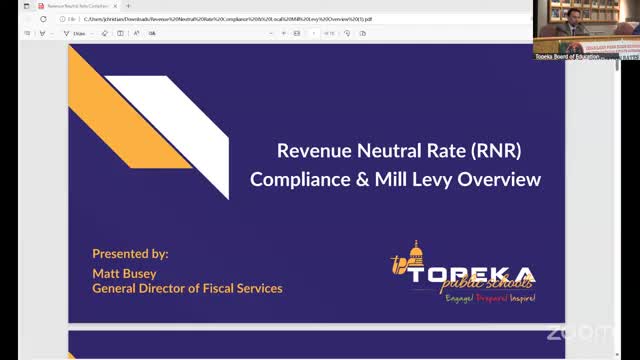Viewport: 640px width, 360px height.
Task: Click the PDF vertical scrollbar thumb
Action: click(x=617, y=65)
